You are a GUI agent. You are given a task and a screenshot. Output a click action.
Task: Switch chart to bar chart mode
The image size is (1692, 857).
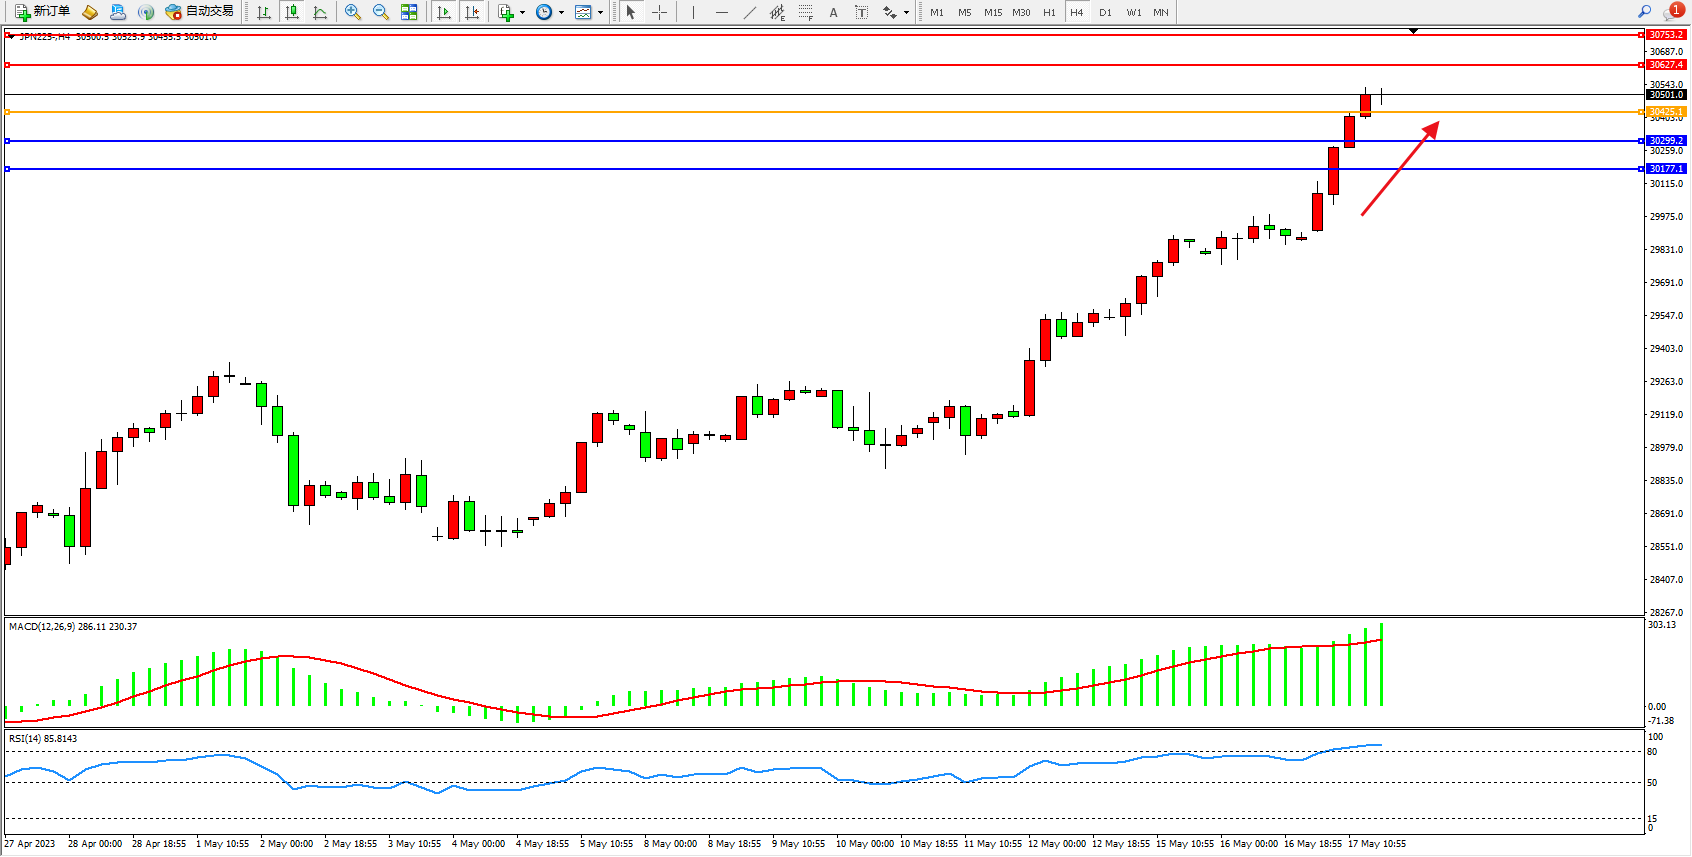tap(264, 12)
